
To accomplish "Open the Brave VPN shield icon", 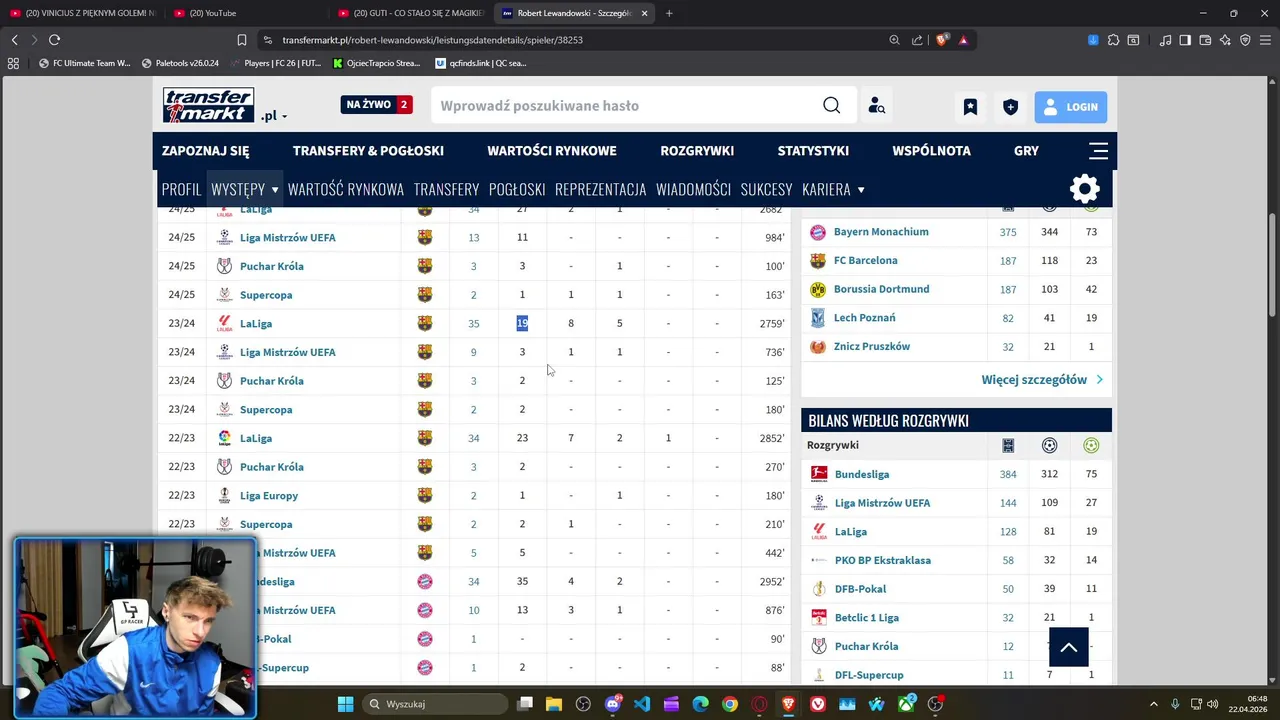I will [1245, 40].
